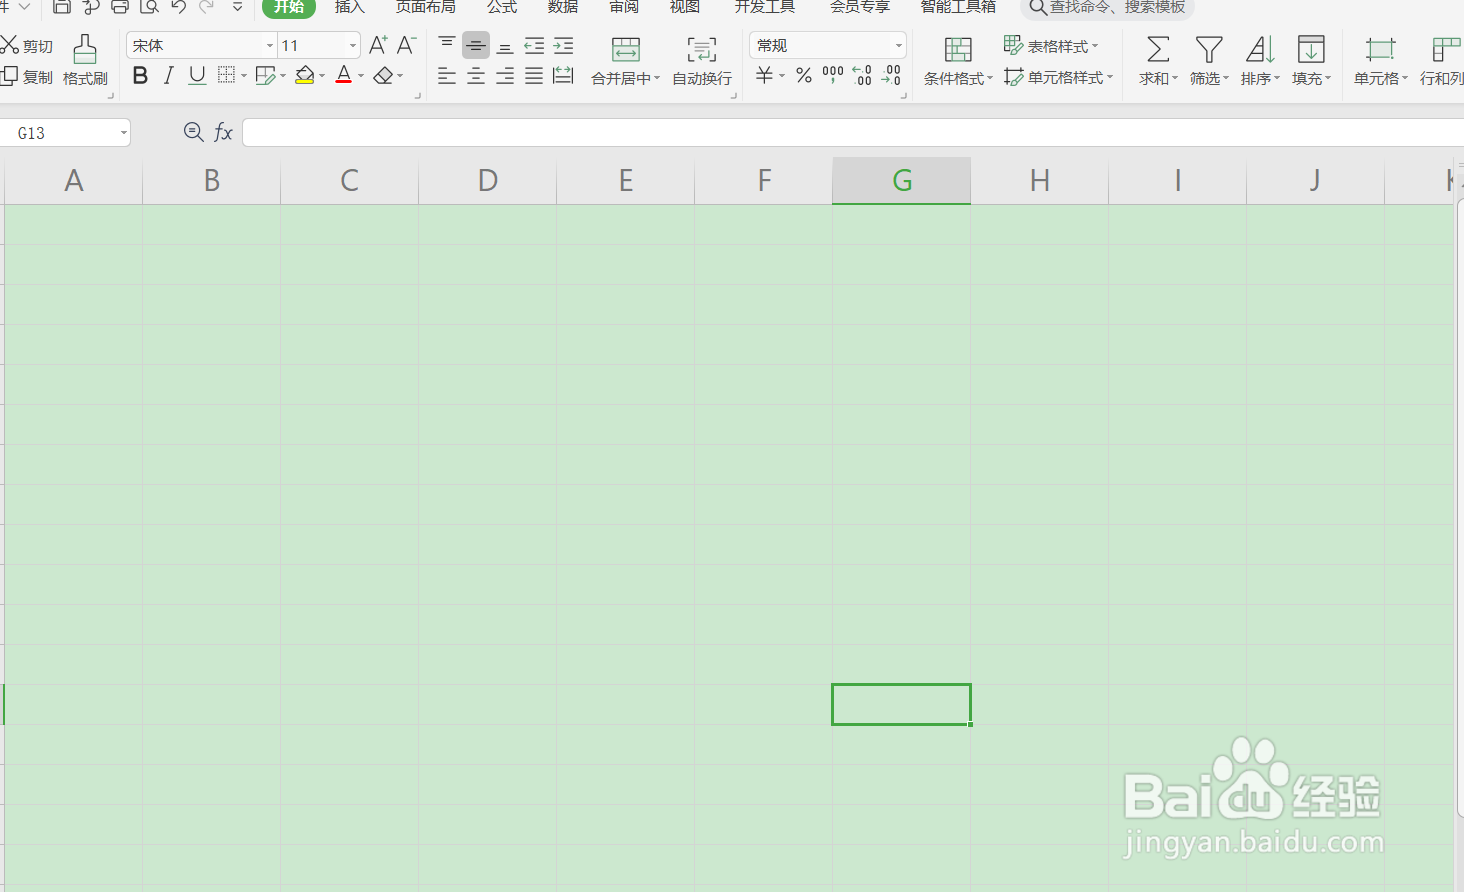1464x892 pixels.
Task: Click the percent style icon
Action: coord(804,76)
